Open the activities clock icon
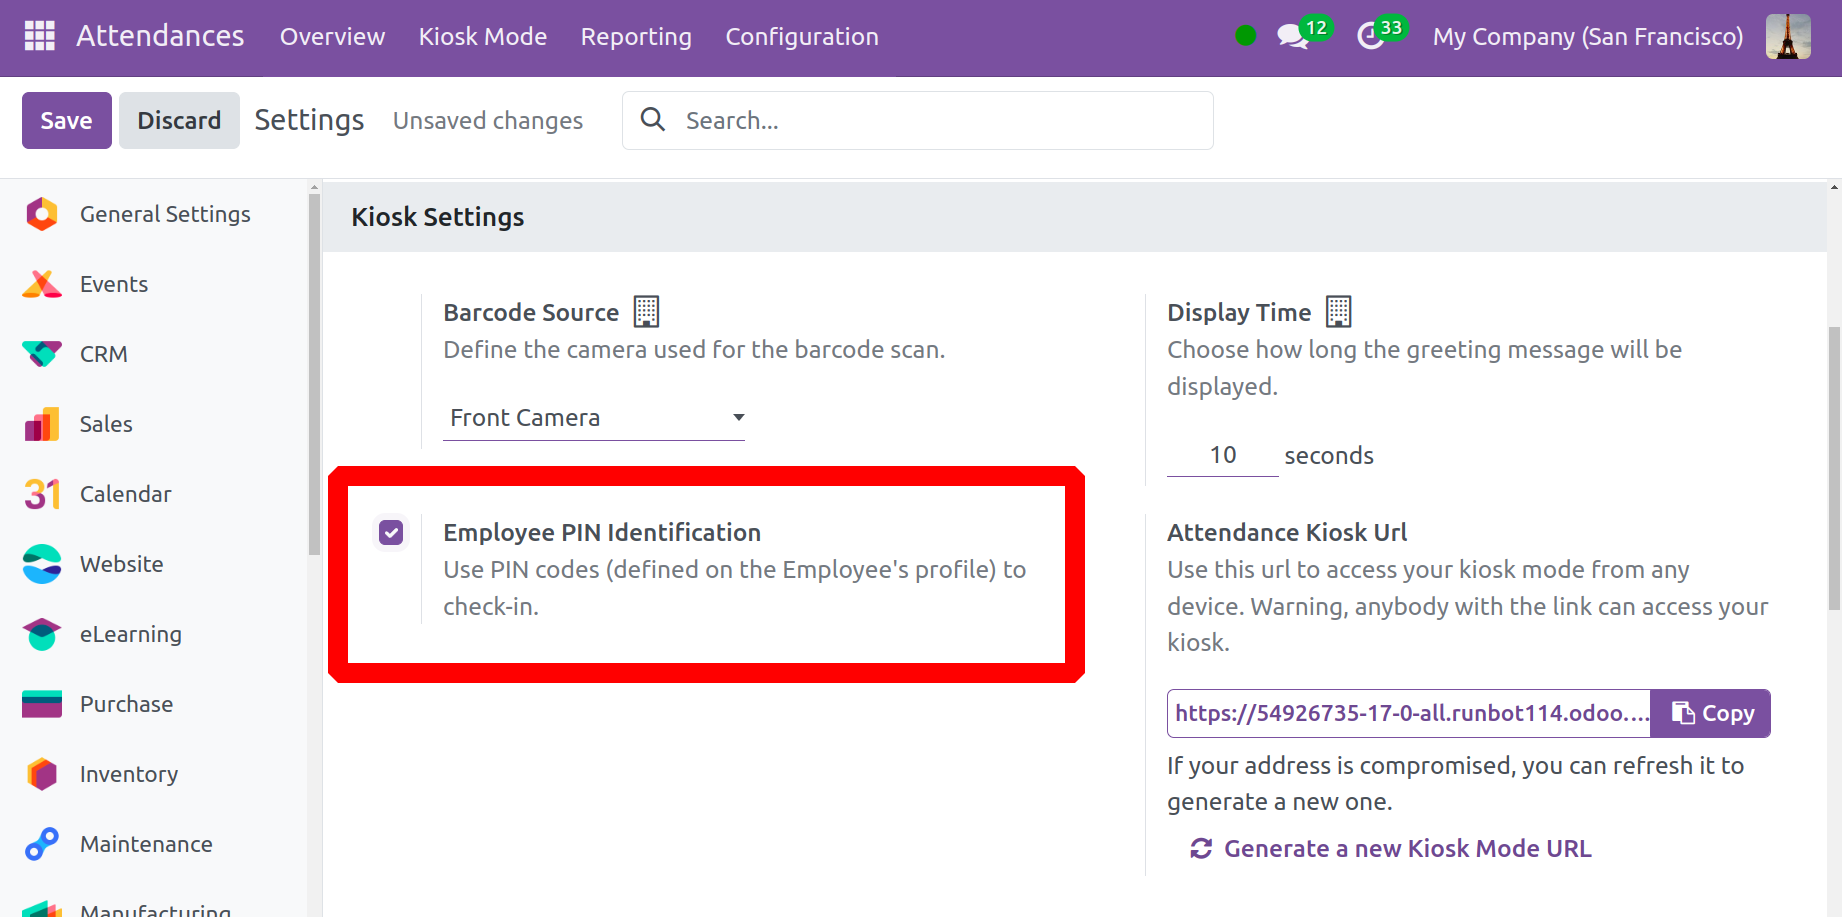 coord(1370,37)
